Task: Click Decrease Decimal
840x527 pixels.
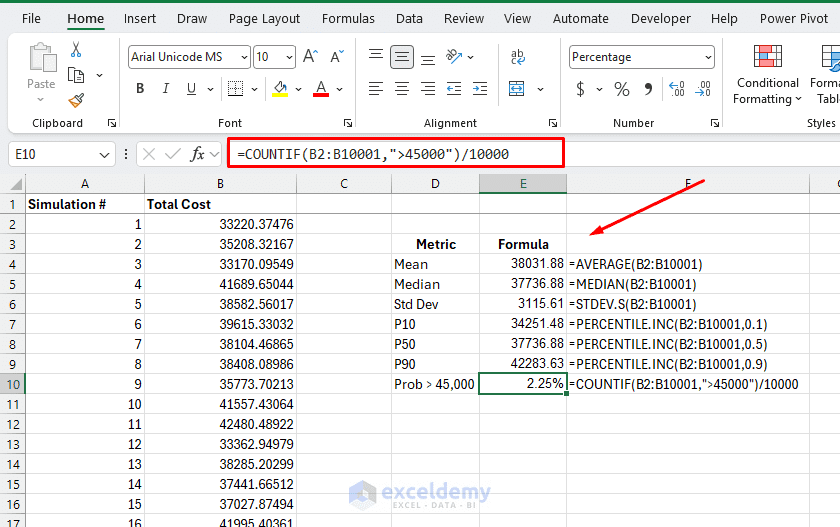Action: 703,88
